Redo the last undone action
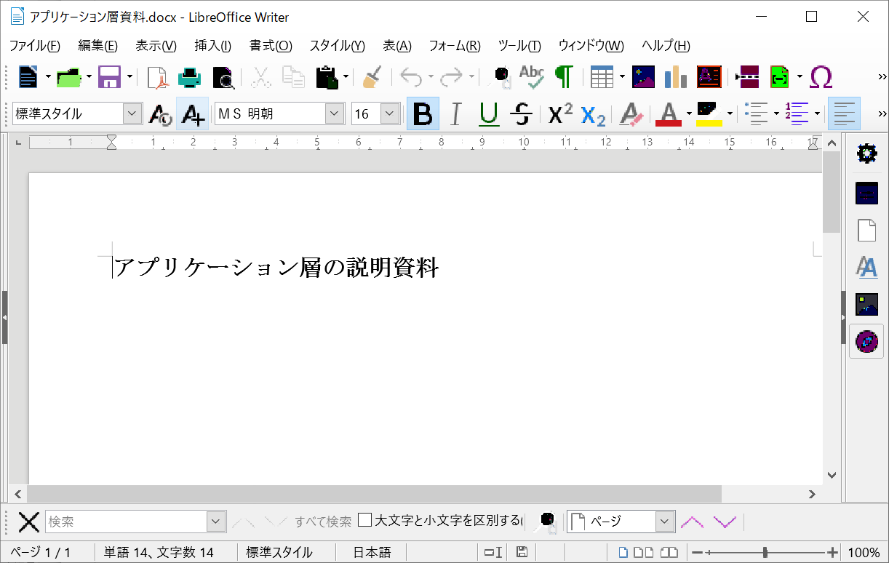Image resolution: width=889 pixels, height=563 pixels. 451,77
